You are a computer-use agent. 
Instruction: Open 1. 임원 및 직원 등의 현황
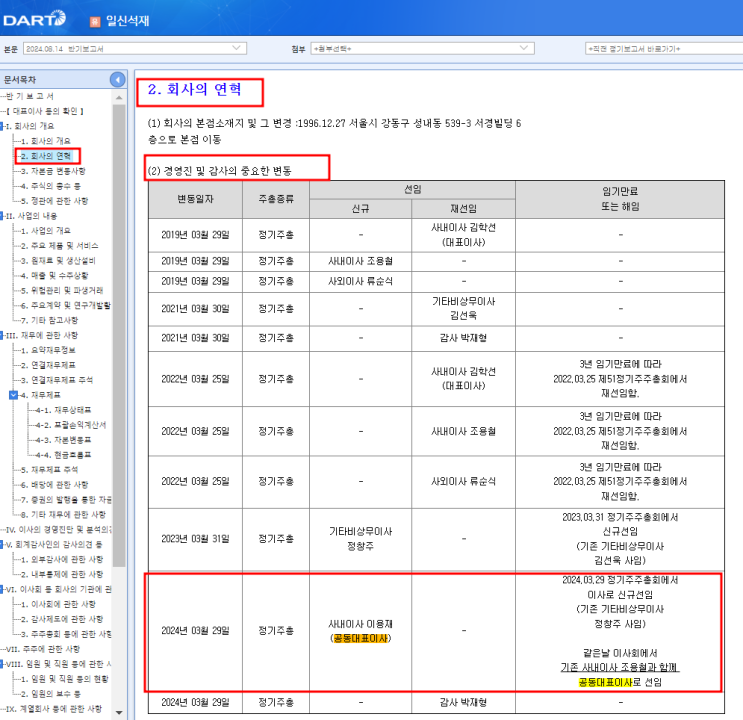(x=64, y=679)
